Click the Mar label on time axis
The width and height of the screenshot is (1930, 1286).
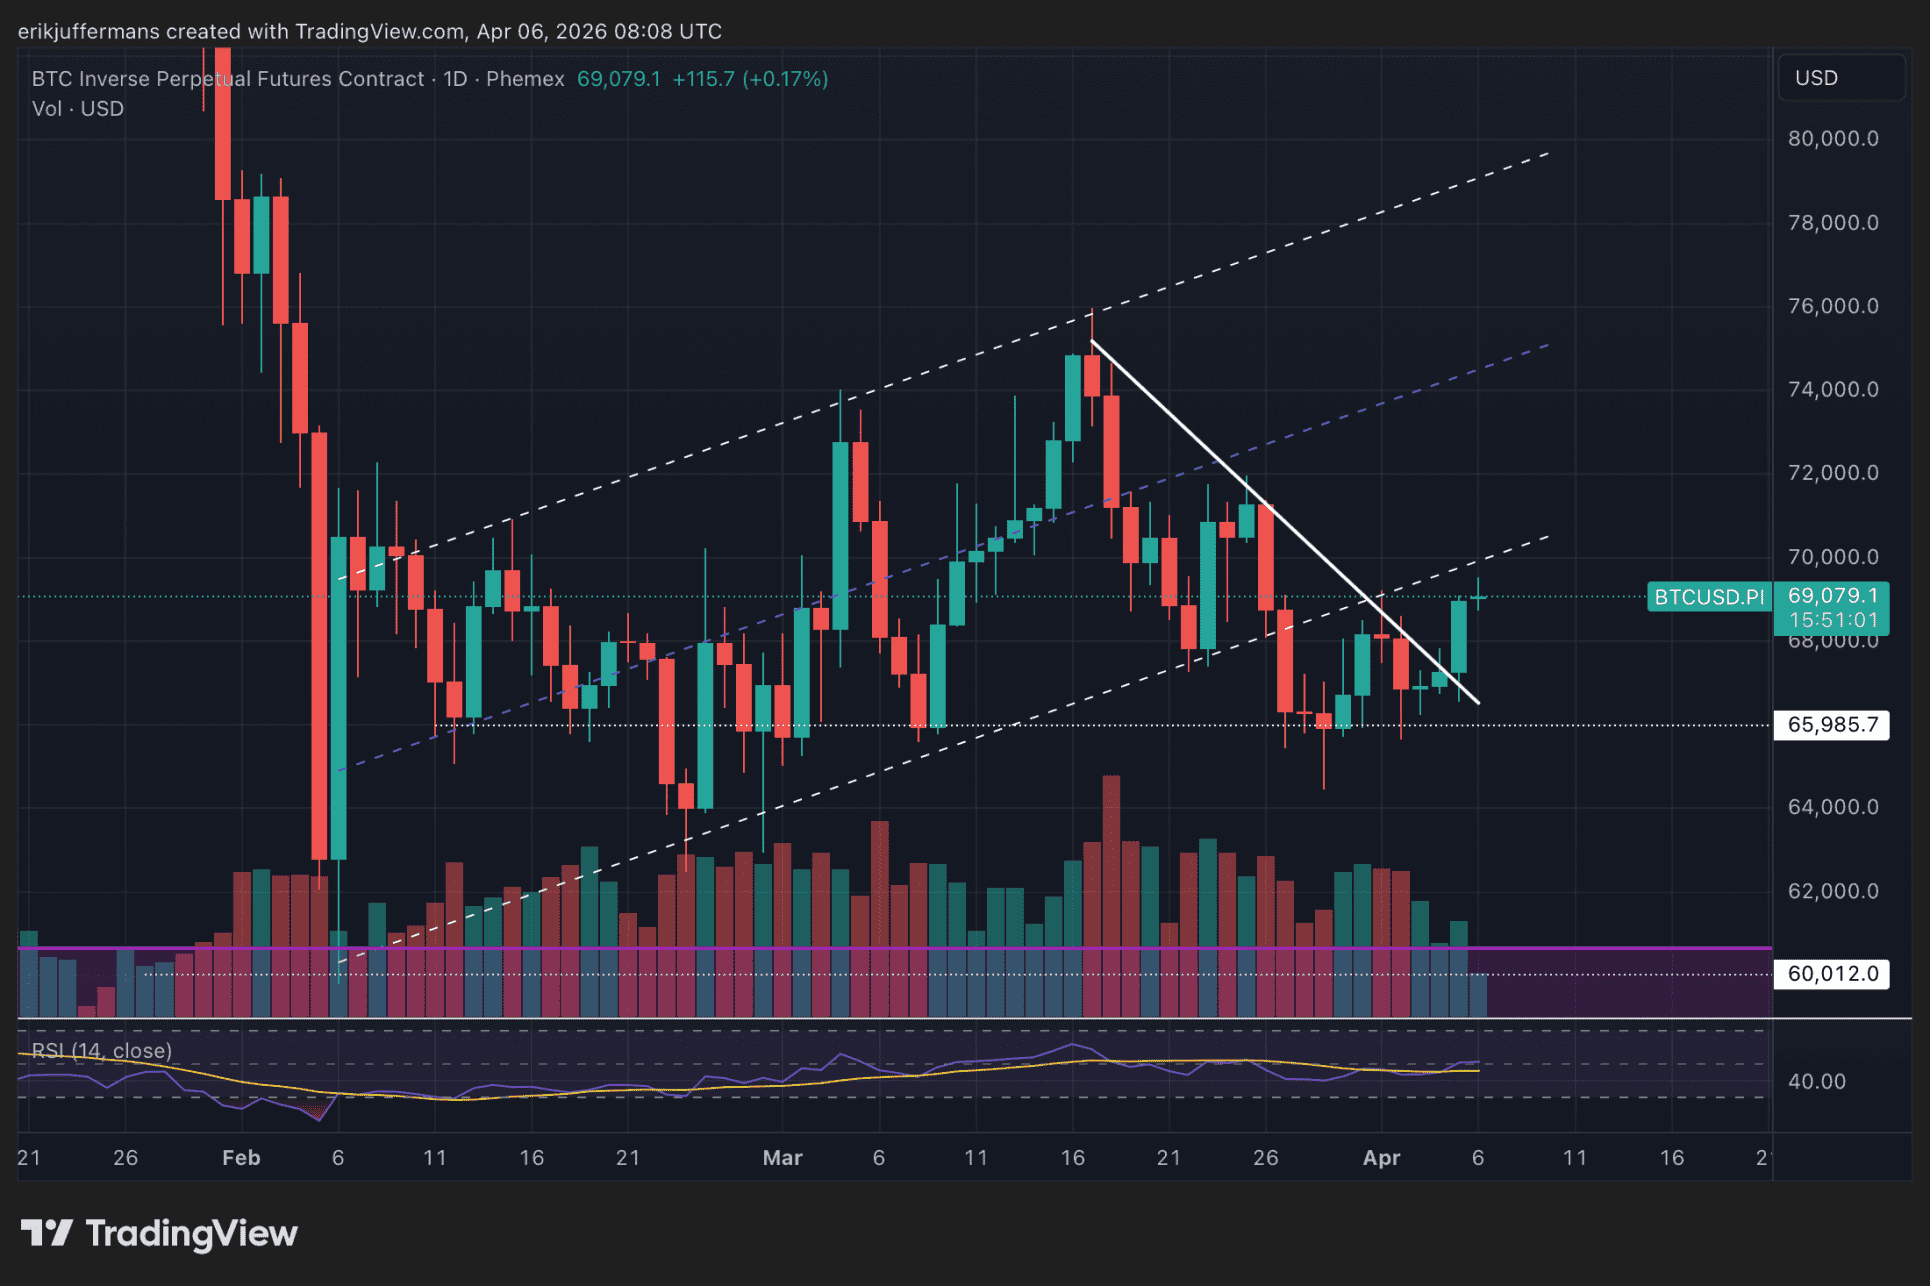coord(782,1158)
